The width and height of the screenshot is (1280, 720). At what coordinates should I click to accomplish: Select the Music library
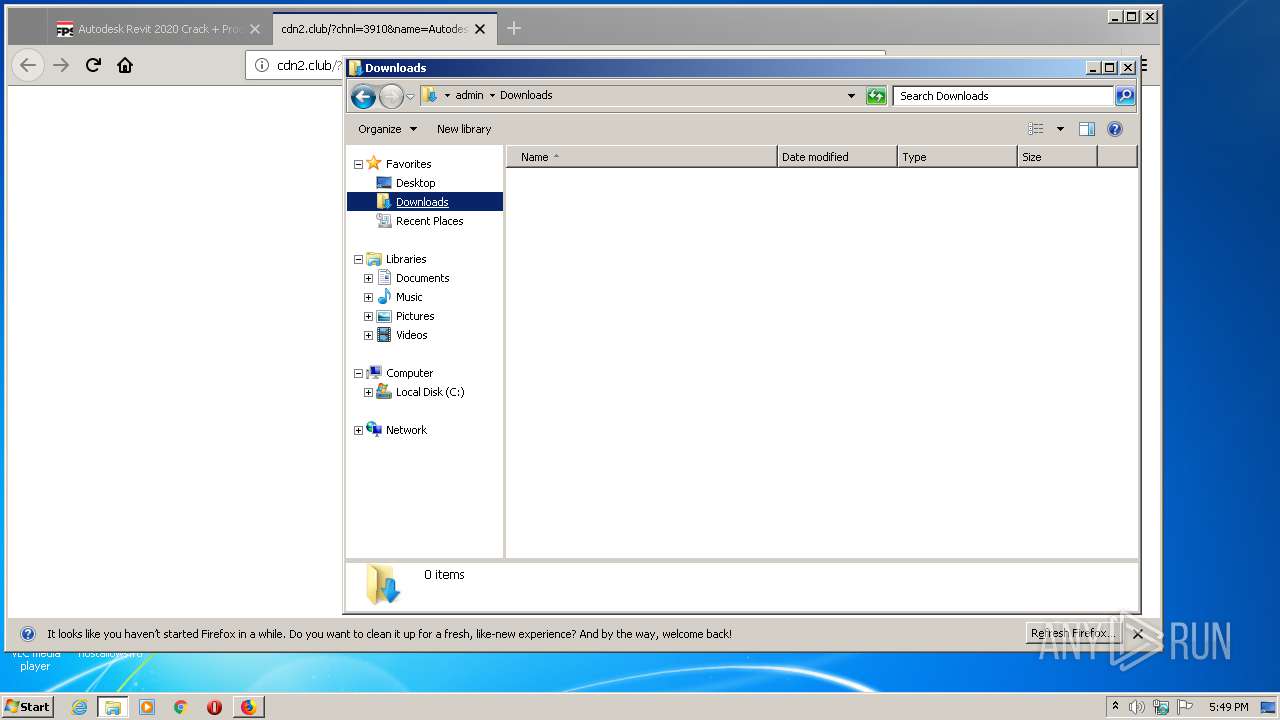(x=409, y=297)
